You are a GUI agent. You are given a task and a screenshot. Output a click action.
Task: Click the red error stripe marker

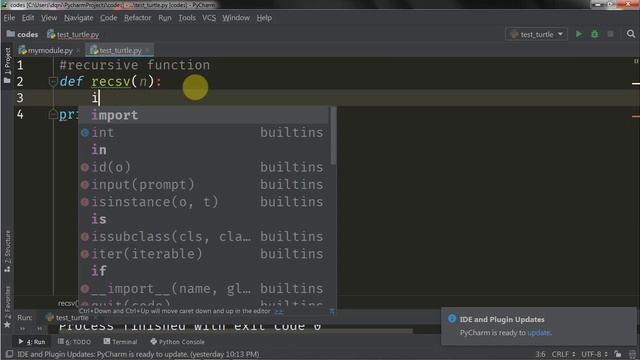tap(636, 116)
